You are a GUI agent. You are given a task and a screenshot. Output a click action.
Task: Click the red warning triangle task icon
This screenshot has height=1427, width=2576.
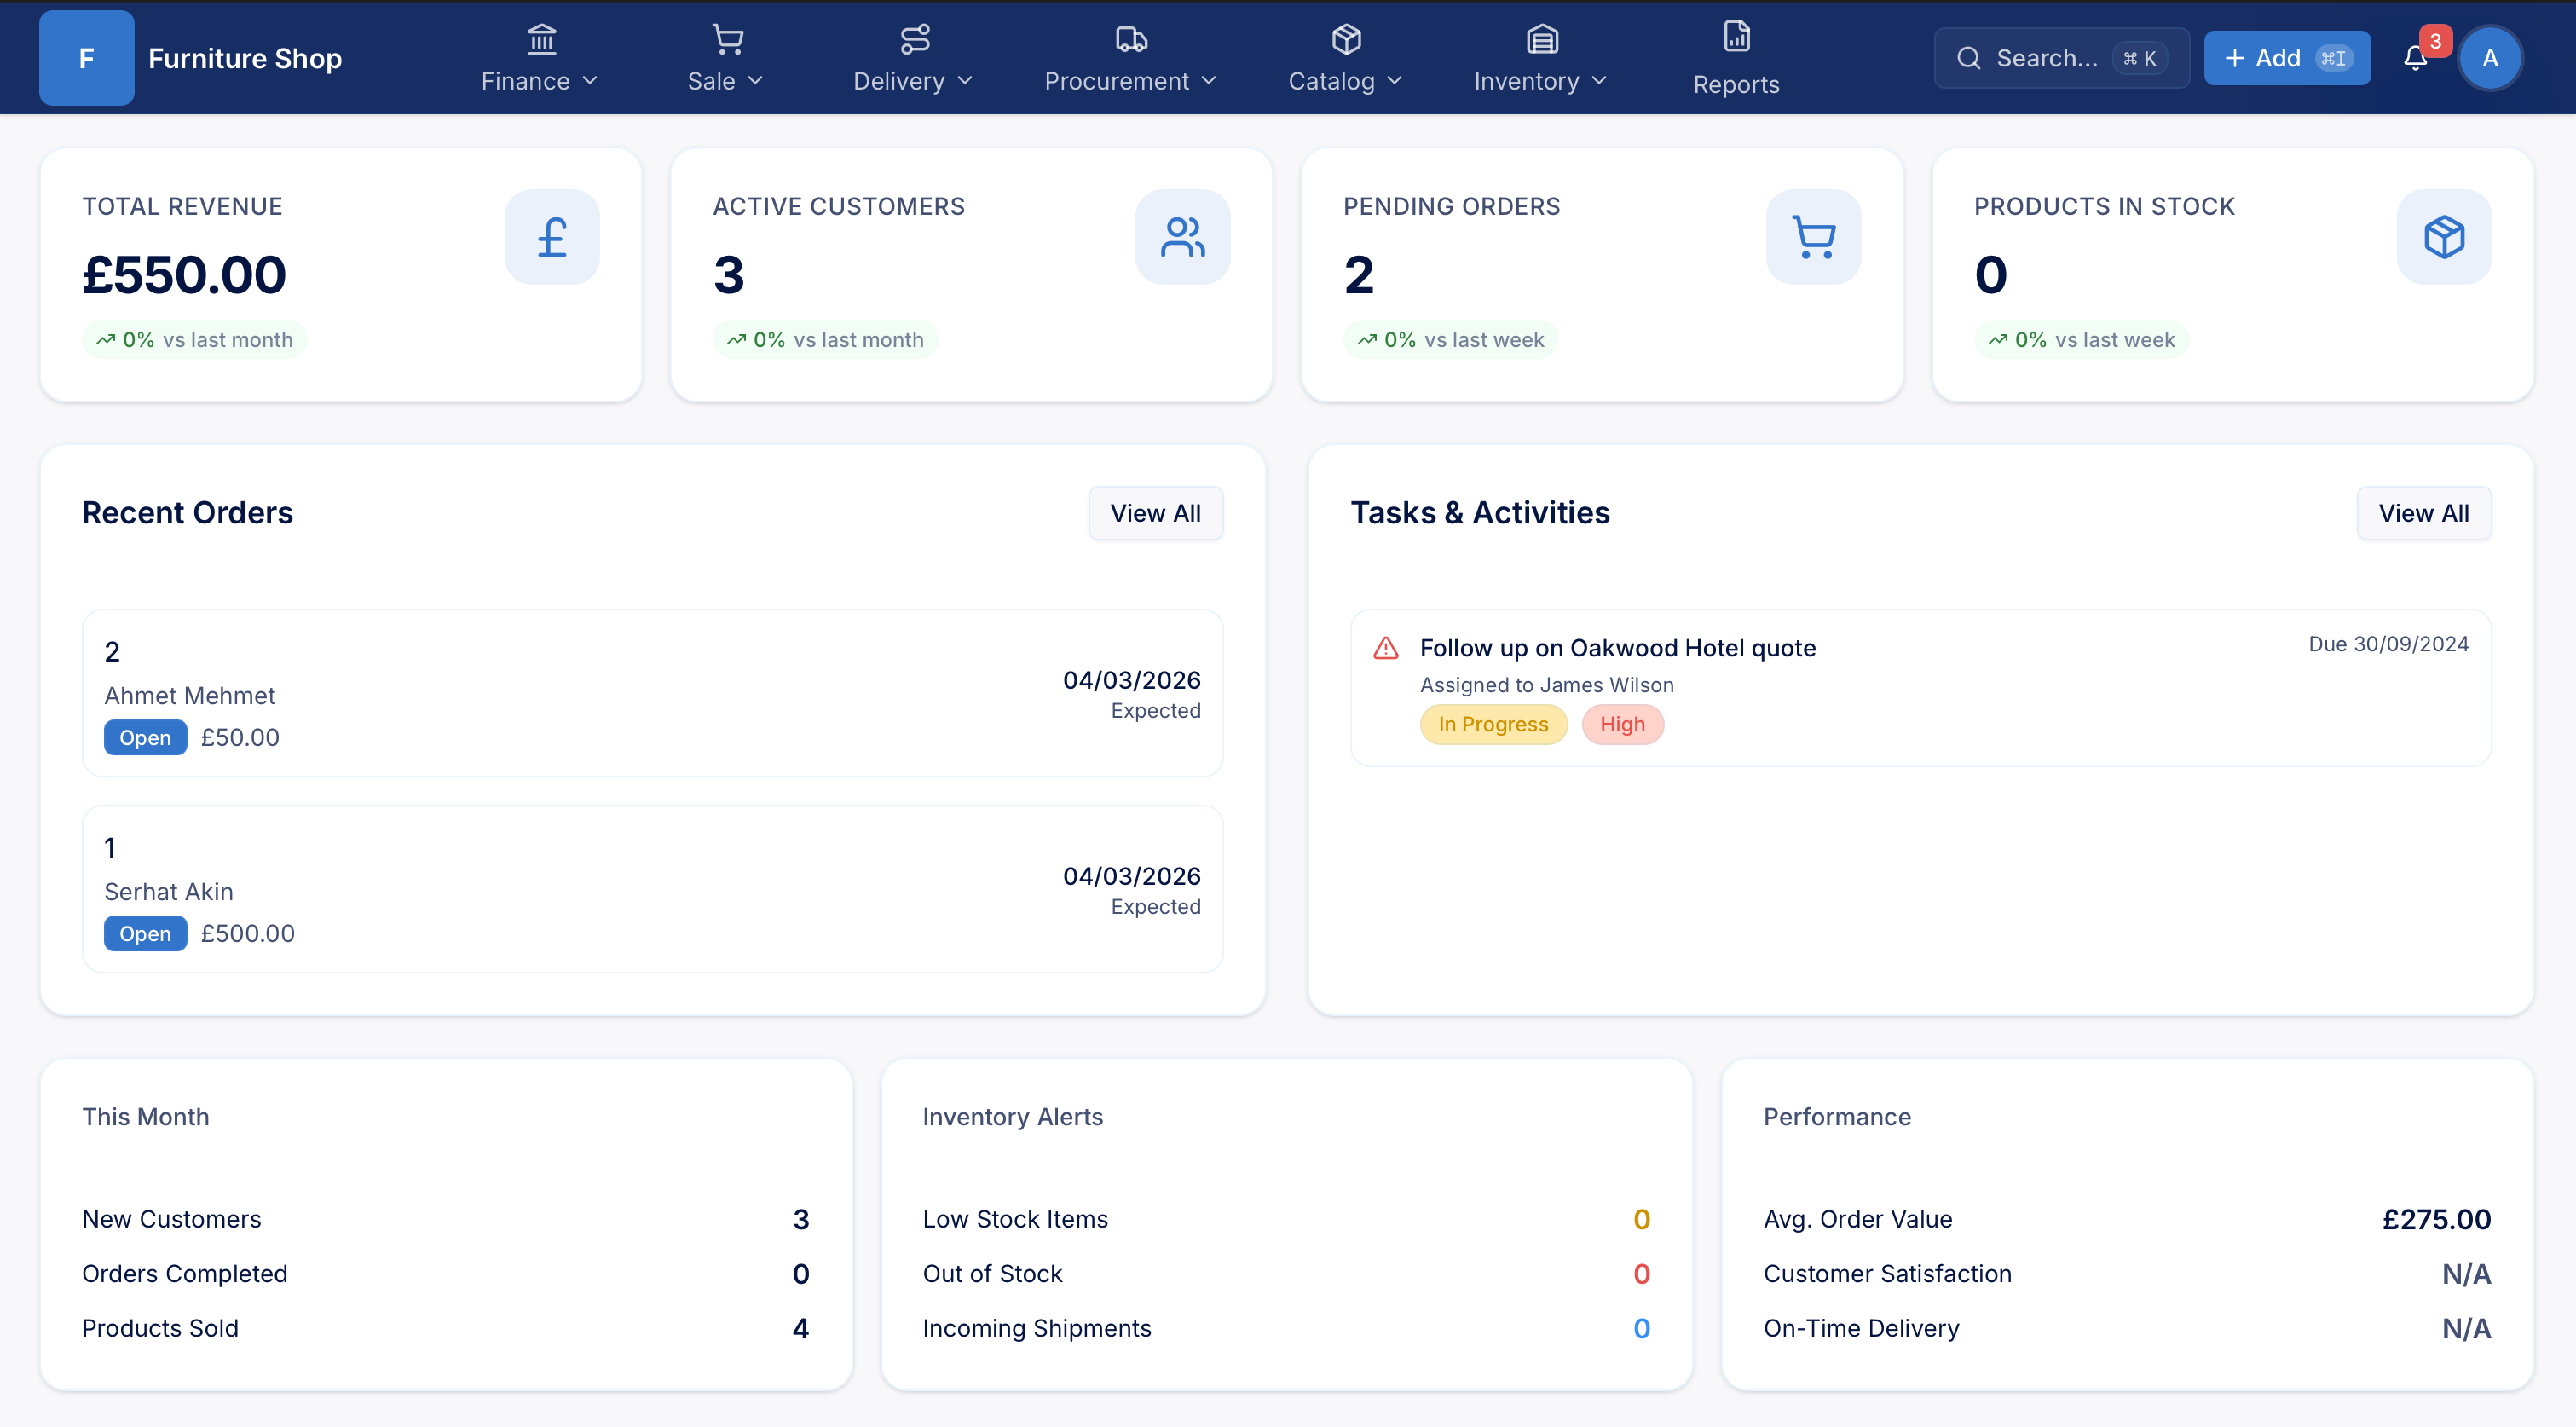click(1386, 648)
